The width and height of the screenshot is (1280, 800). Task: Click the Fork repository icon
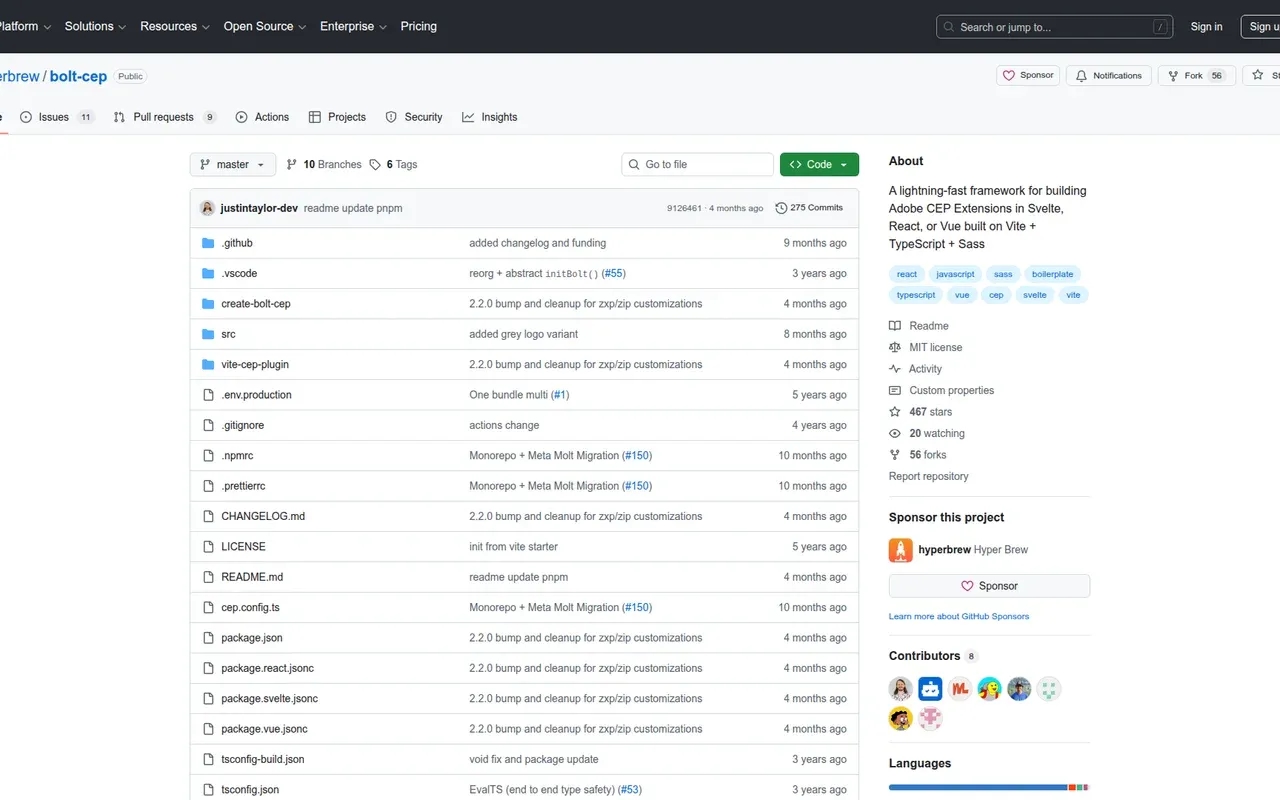coord(1173,76)
